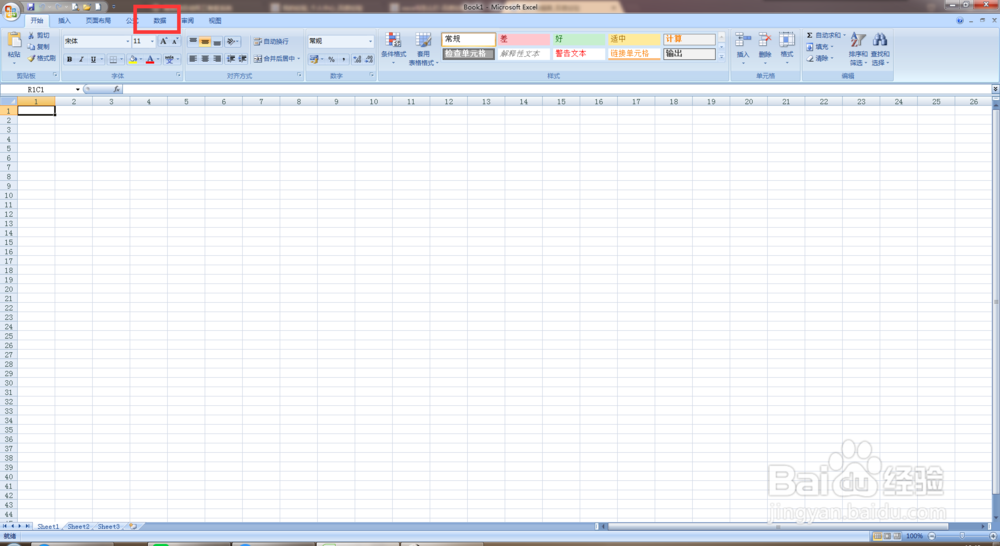The width and height of the screenshot is (1000, 546).
Task: Set top vertical alignment
Action: tap(193, 41)
